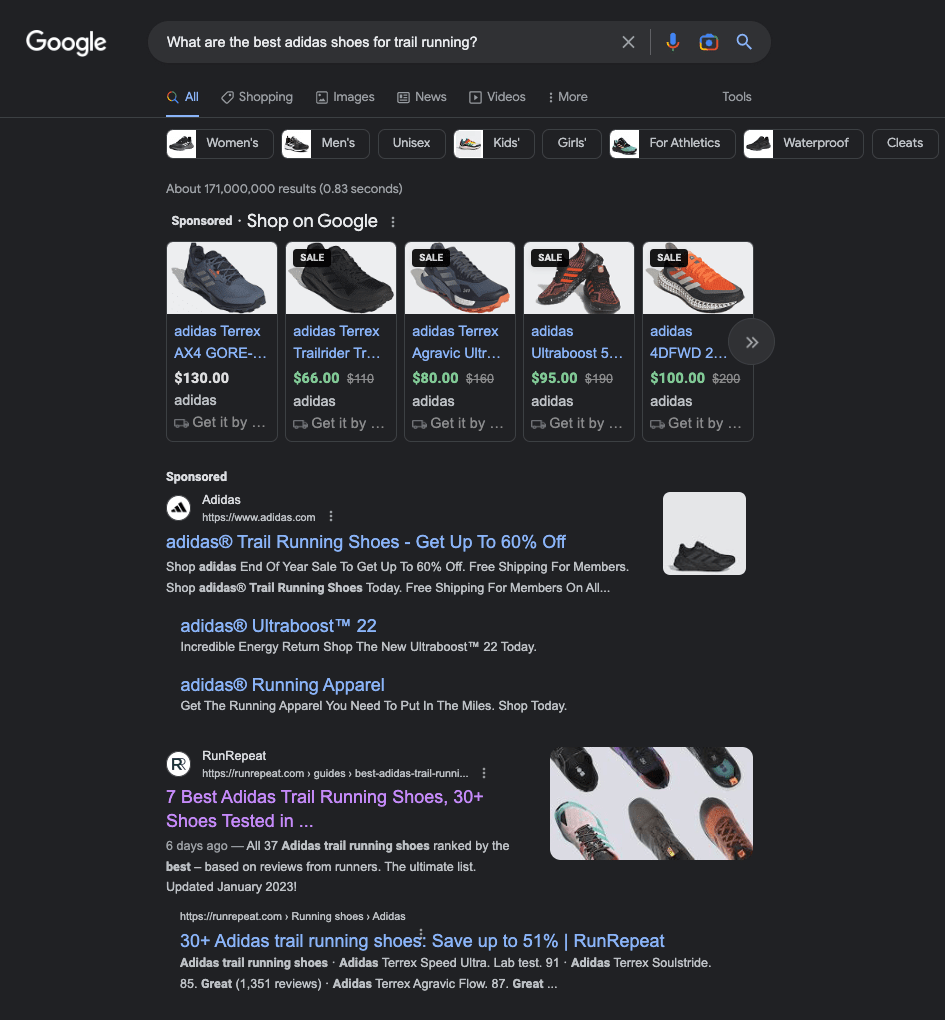Open the adidas Terrex Agravic Ultra product link
Image resolution: width=945 pixels, height=1020 pixels.
click(456, 342)
